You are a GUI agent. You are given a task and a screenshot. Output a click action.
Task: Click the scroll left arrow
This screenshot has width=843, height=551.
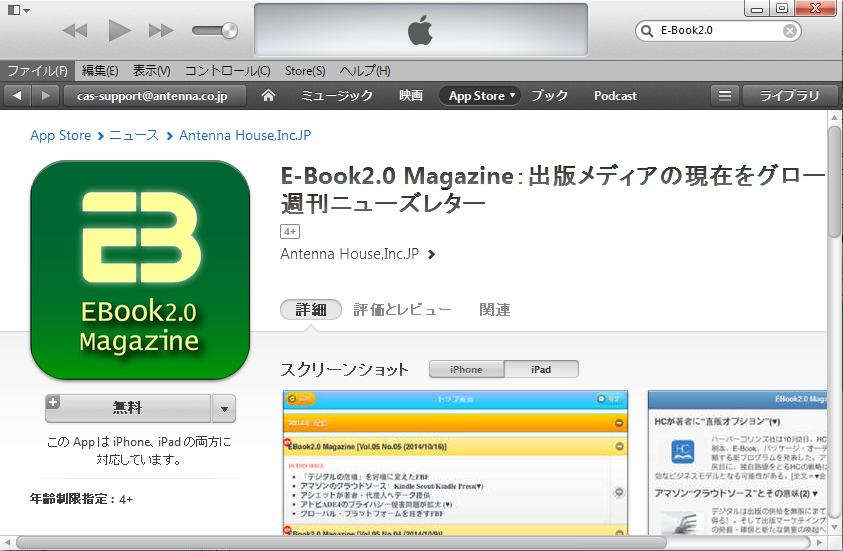tap(6, 542)
